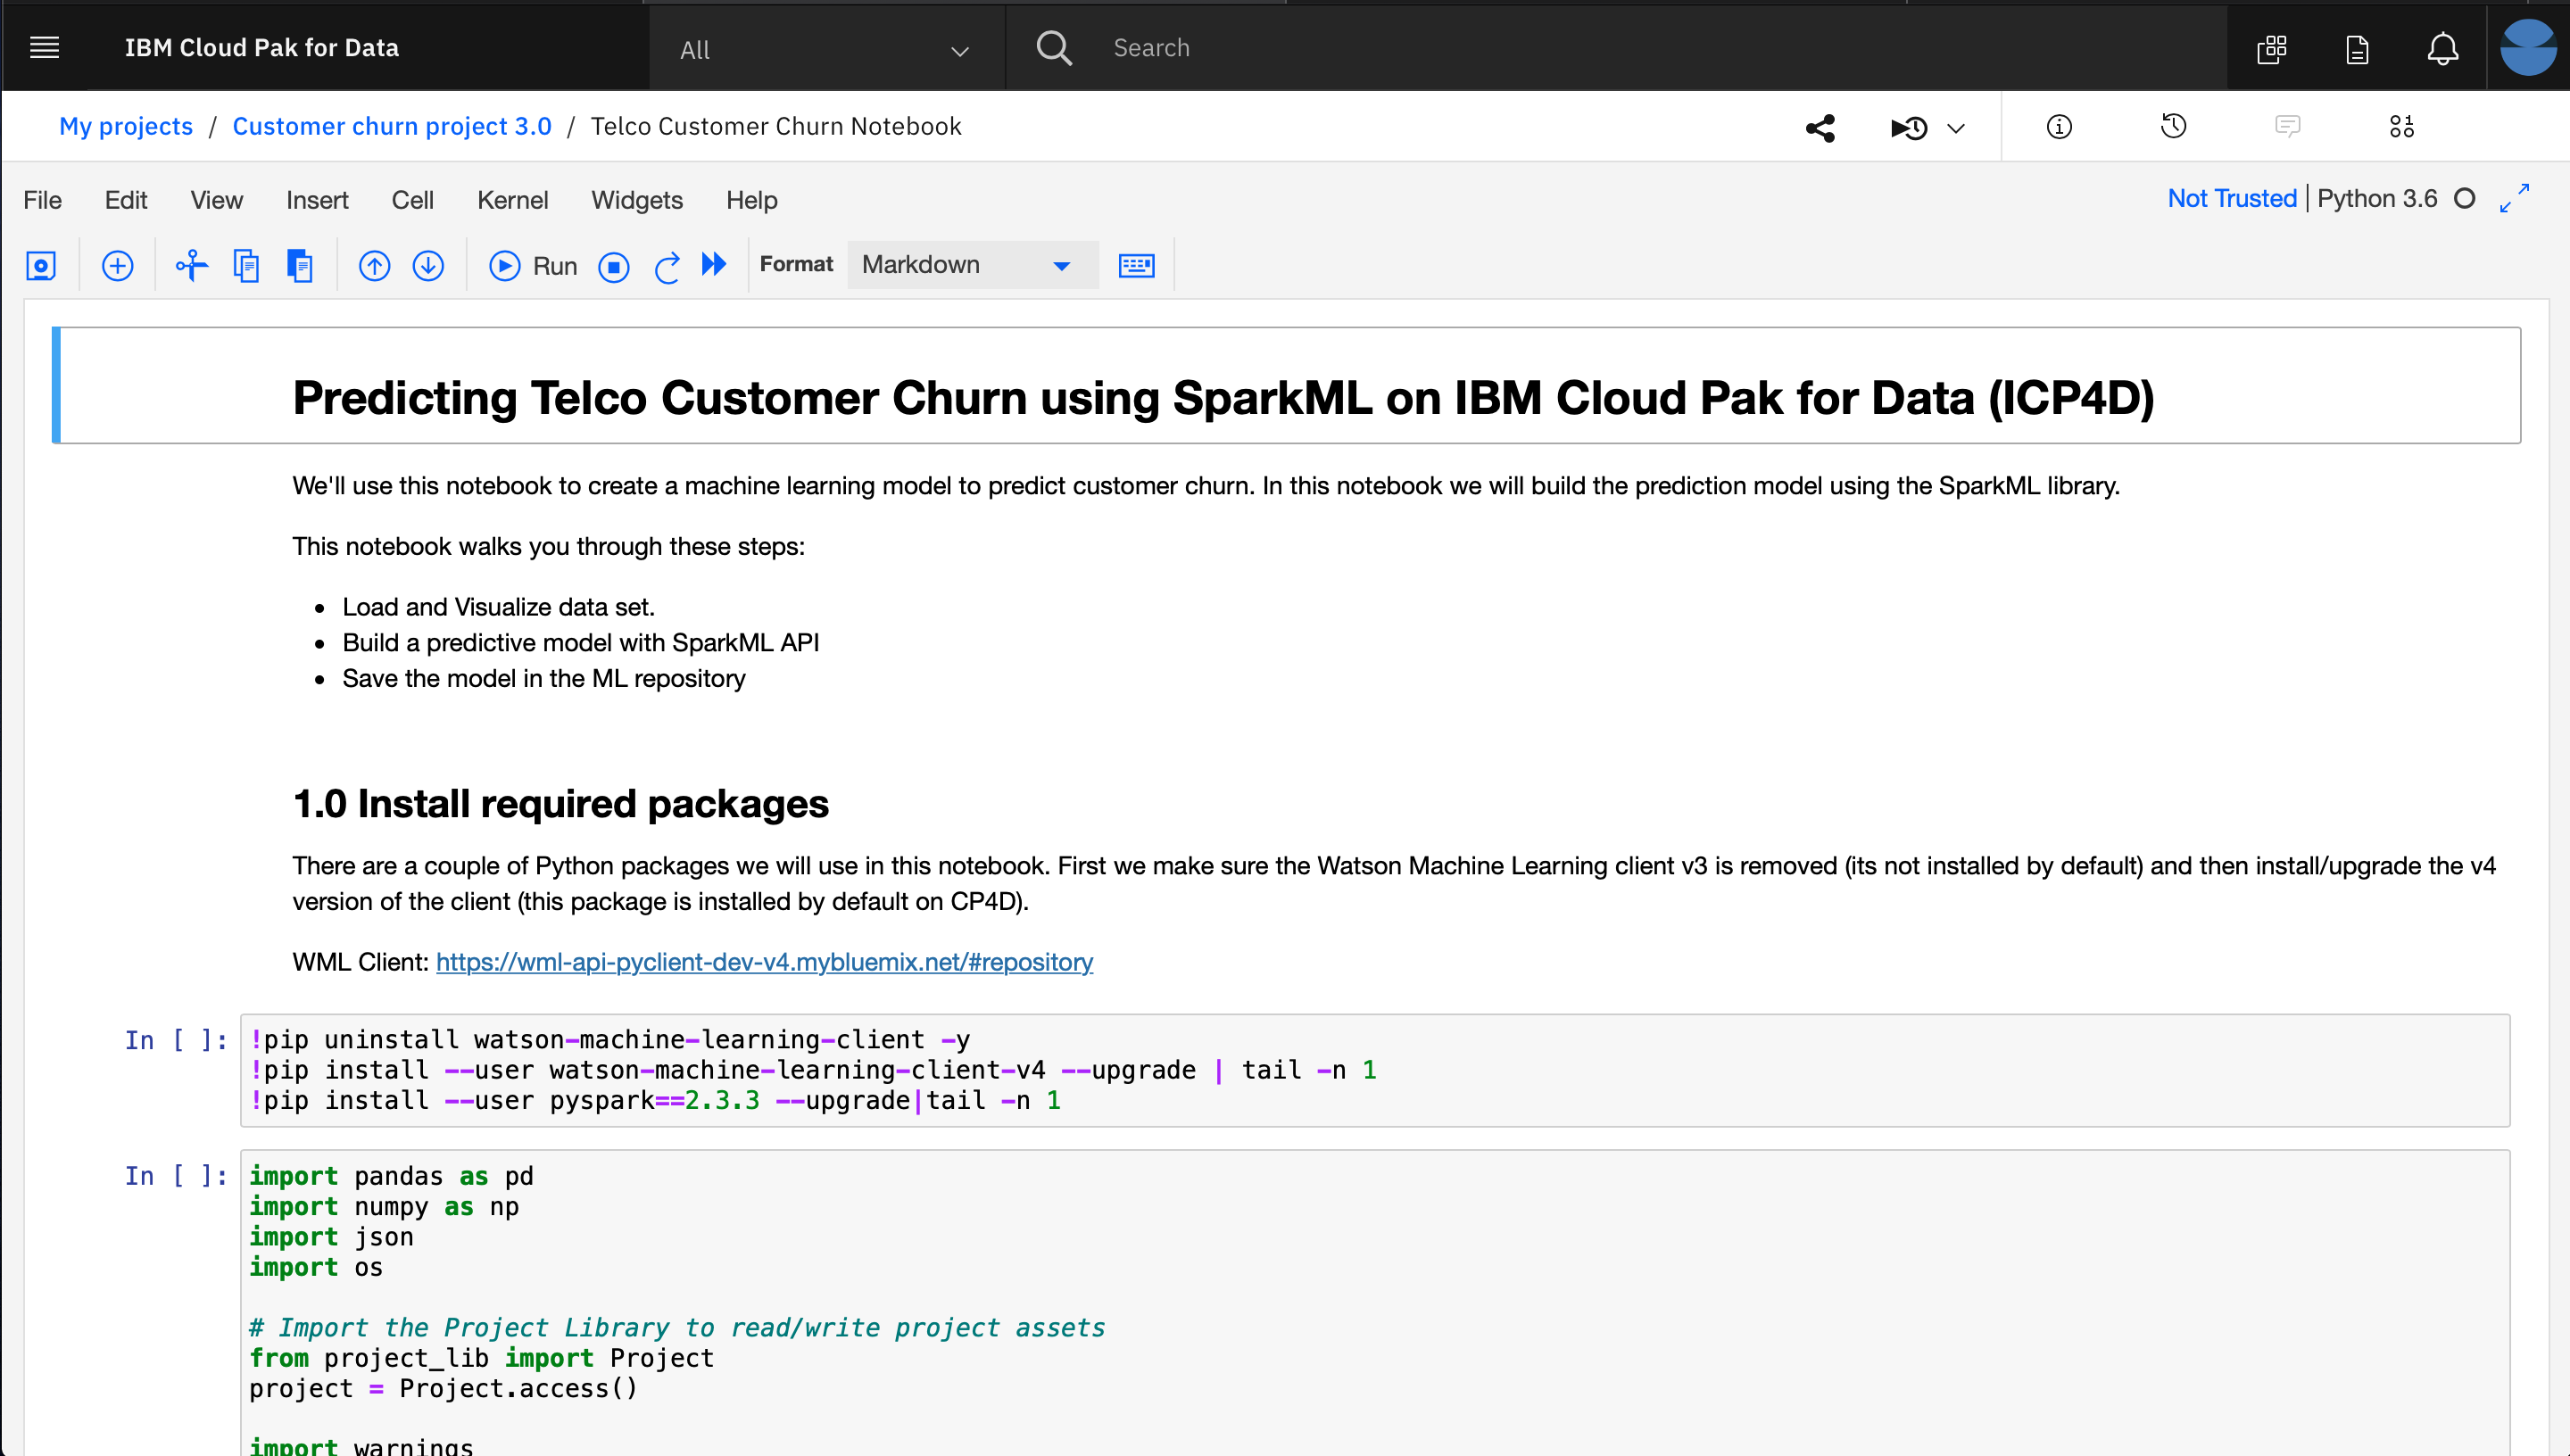Cut the selected cell with scissors icon
This screenshot has width=2570, height=1456.
[191, 266]
